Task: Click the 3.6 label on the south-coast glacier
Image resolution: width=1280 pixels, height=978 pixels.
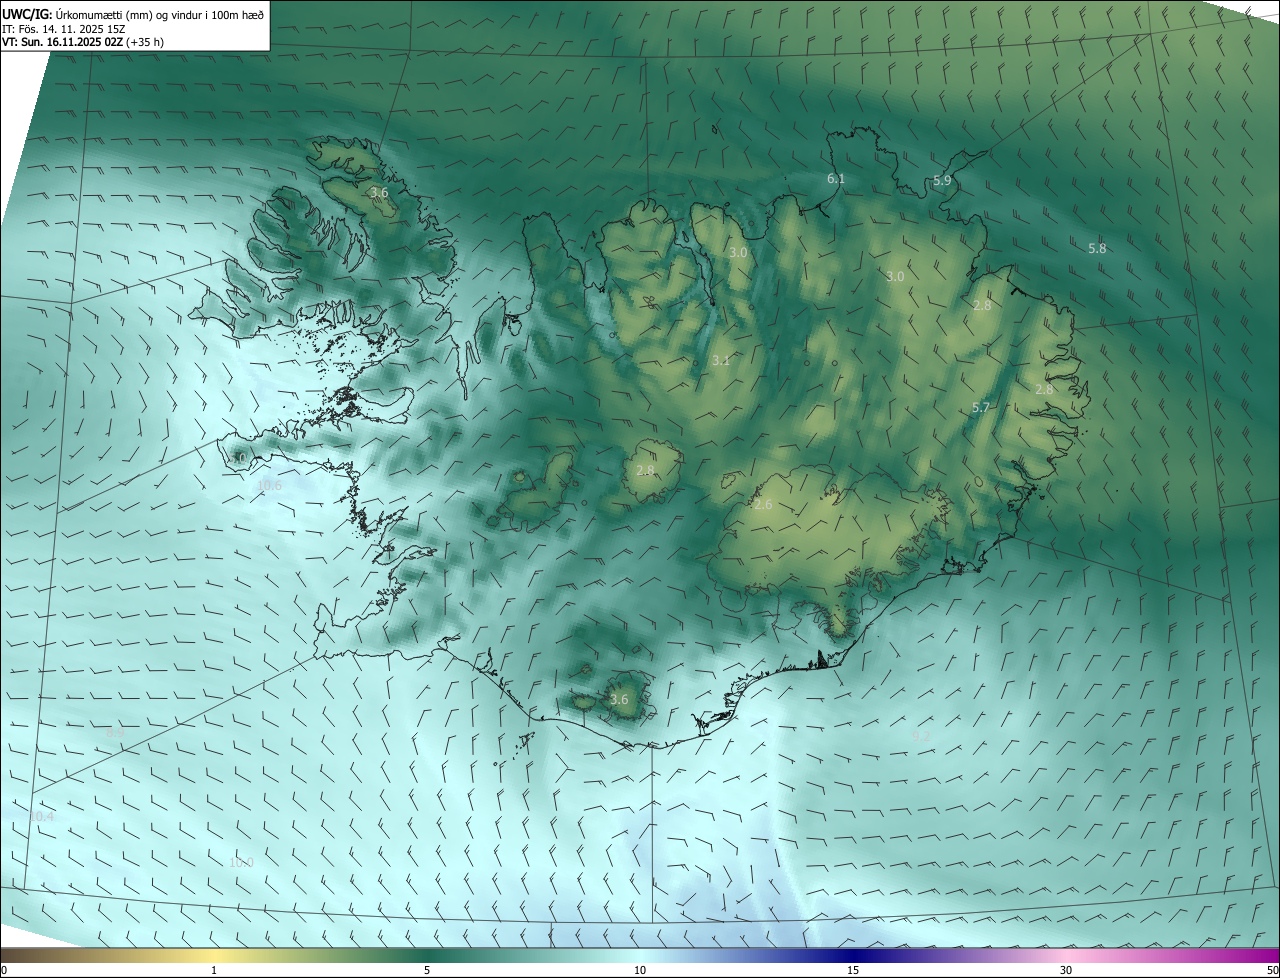Action: [619, 699]
